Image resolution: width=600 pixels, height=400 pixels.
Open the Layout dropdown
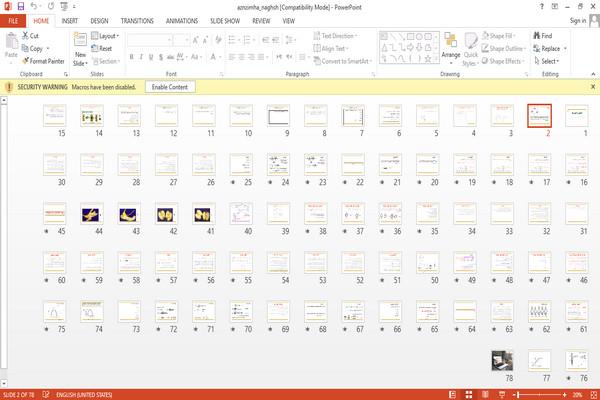click(x=105, y=36)
